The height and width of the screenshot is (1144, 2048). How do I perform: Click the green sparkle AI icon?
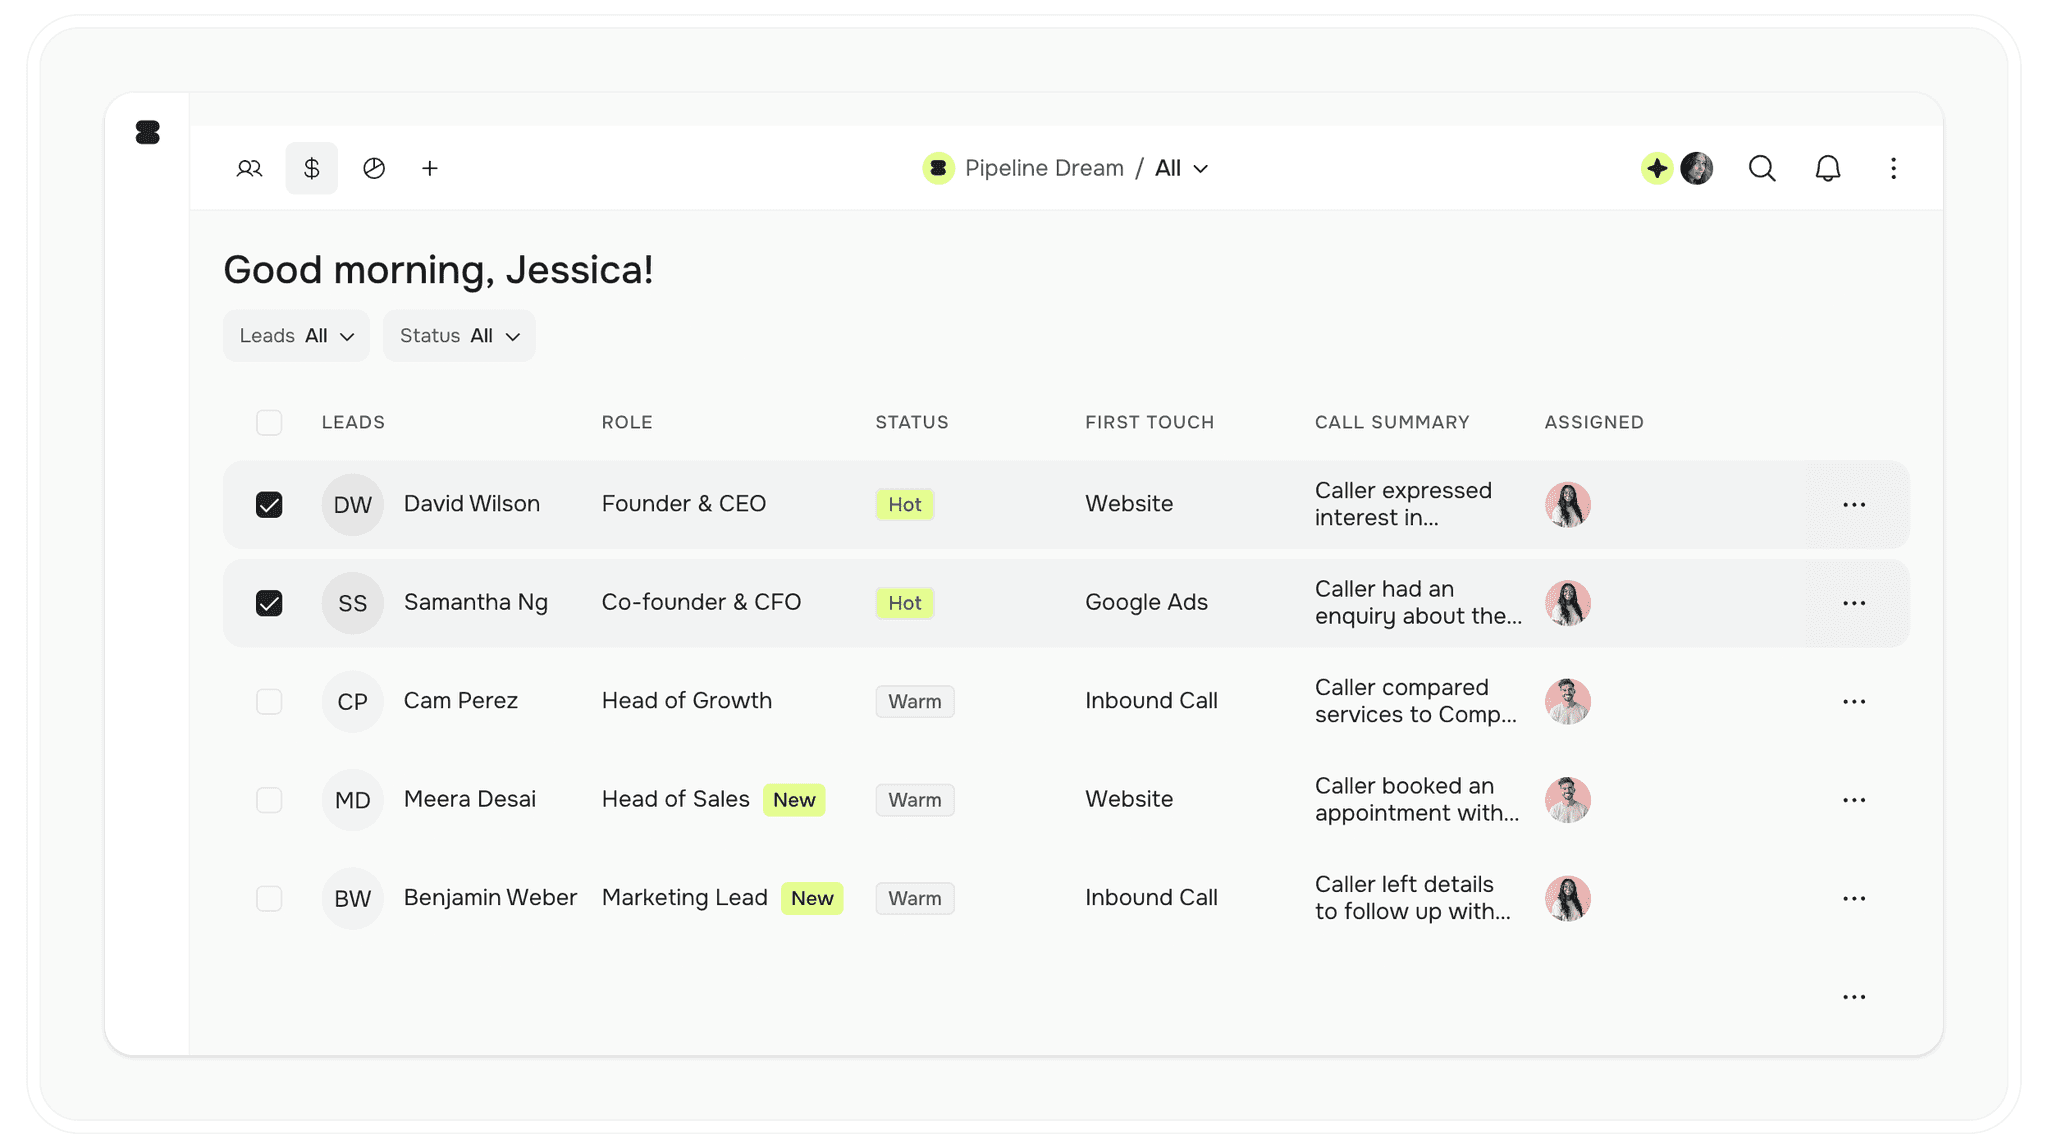coord(1657,168)
